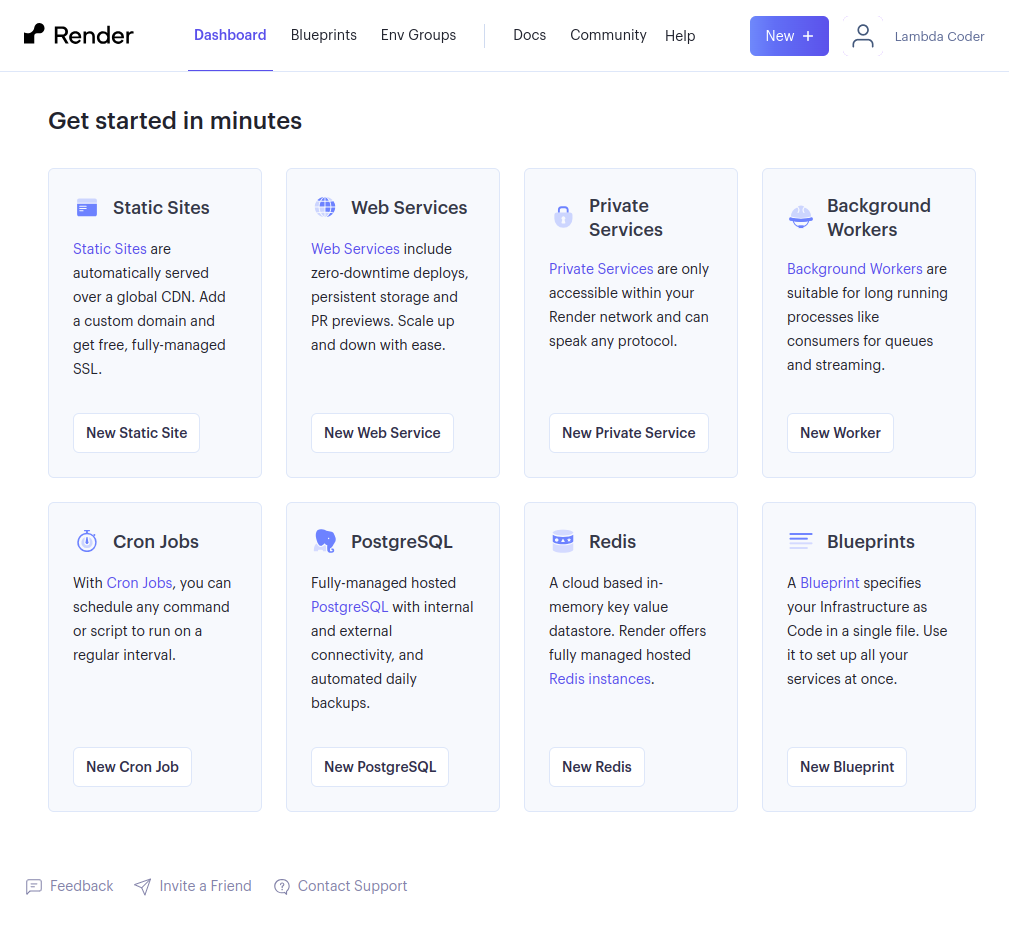Click the New Static Site button
Viewport: 1009px width, 929px height.
click(136, 433)
